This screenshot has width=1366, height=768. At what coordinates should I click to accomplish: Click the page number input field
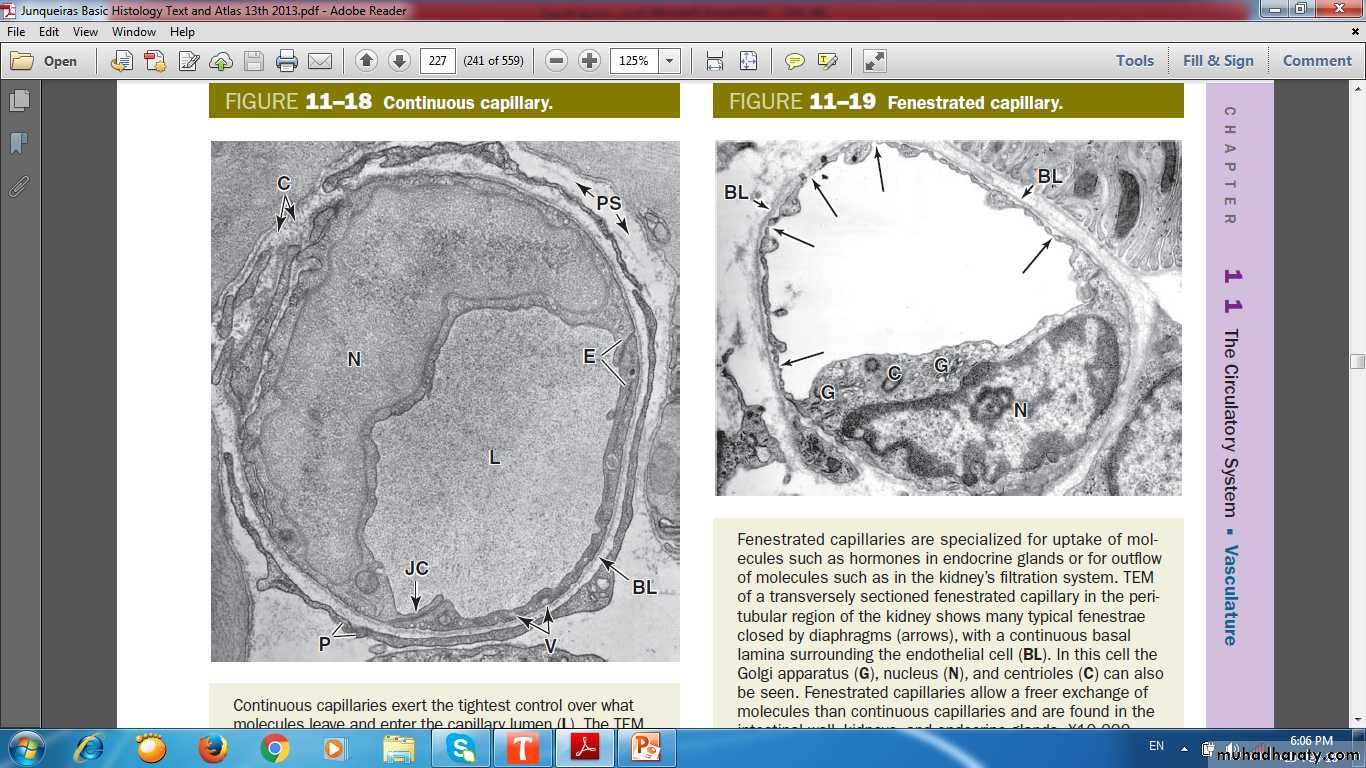(437, 61)
